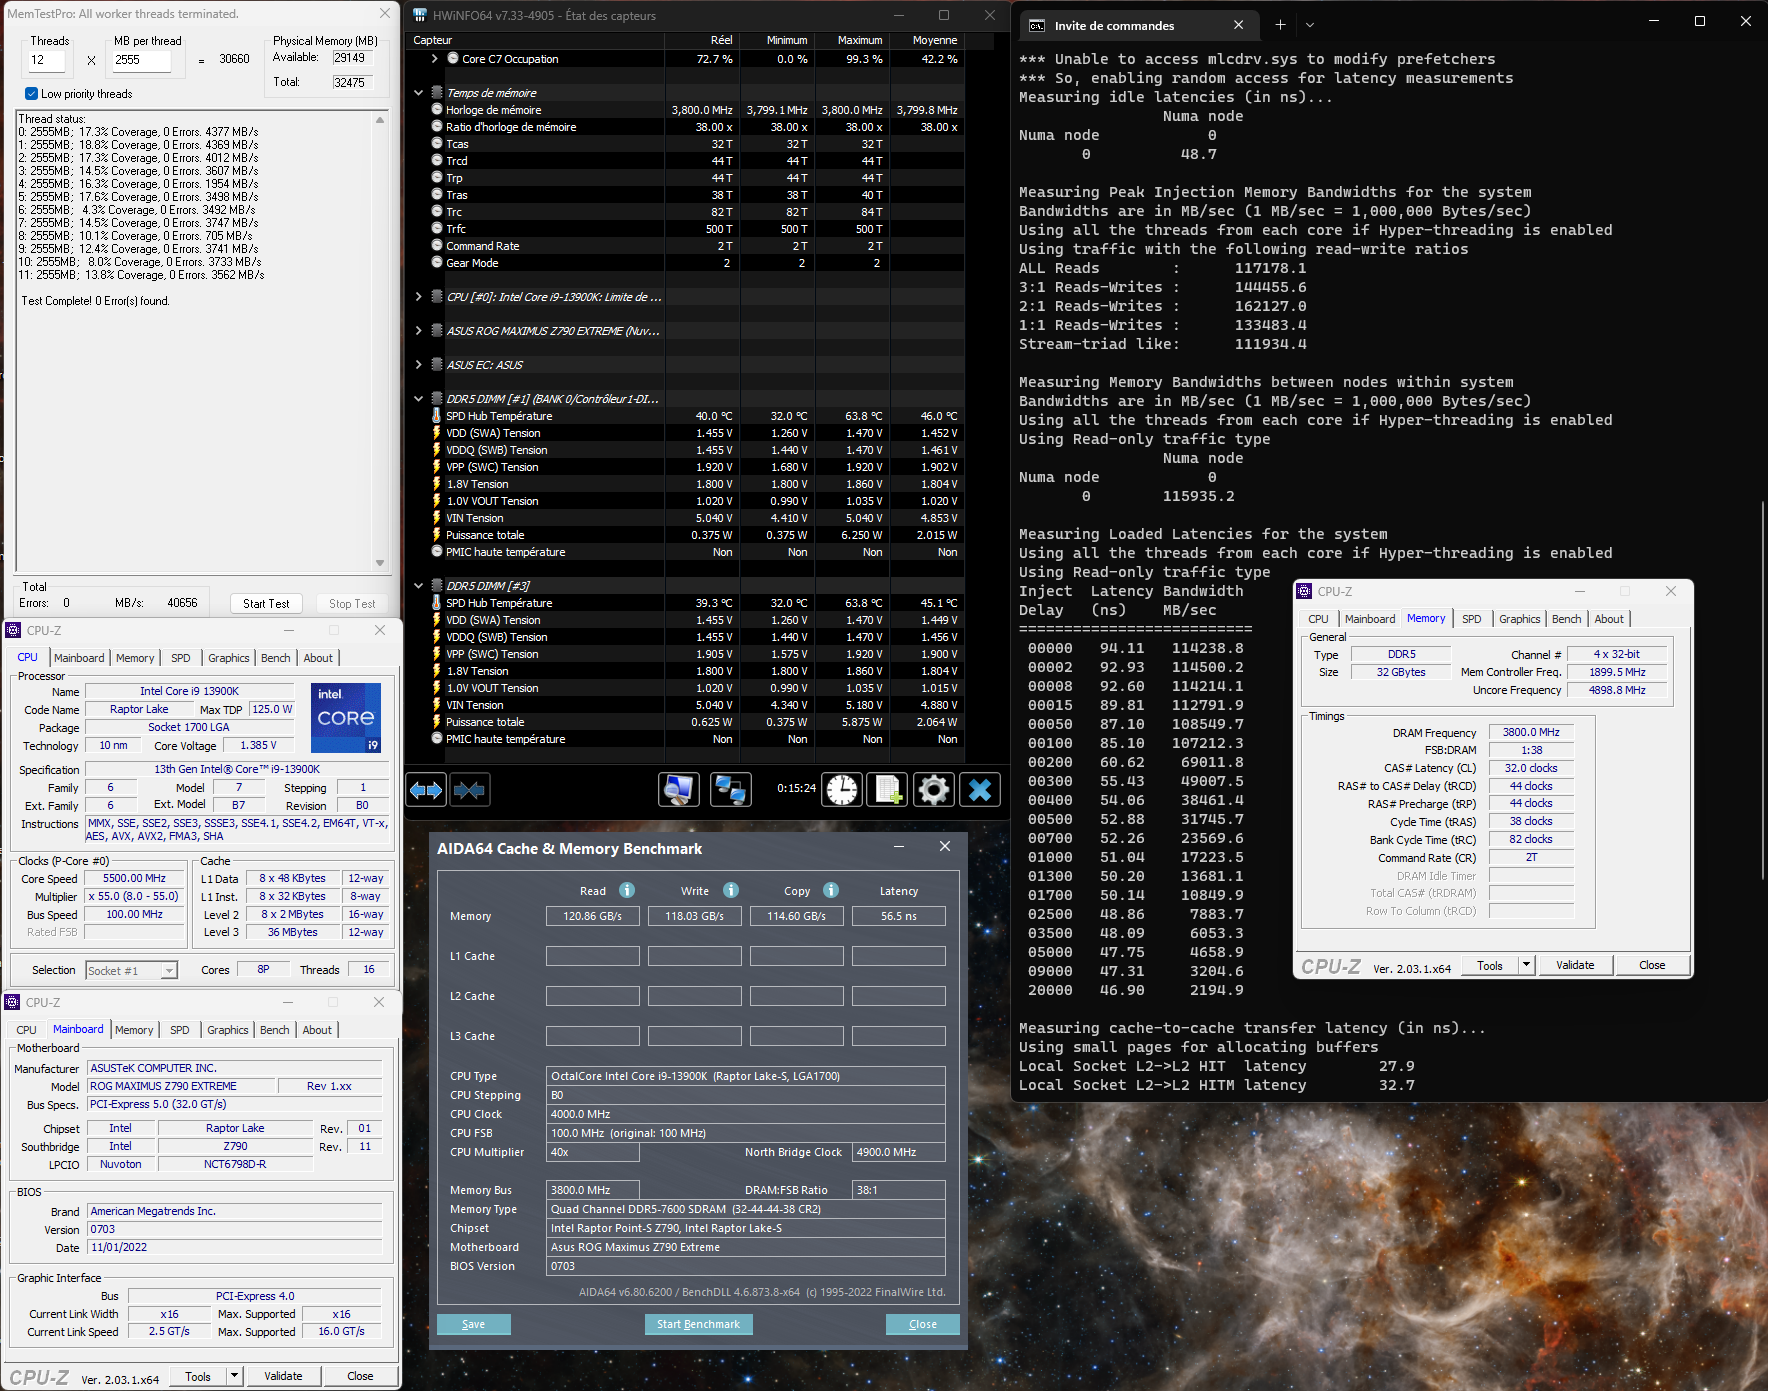Image resolution: width=1768 pixels, height=1391 pixels.
Task: Click the info icon next to Copy in AIDA64
Action: click(831, 890)
